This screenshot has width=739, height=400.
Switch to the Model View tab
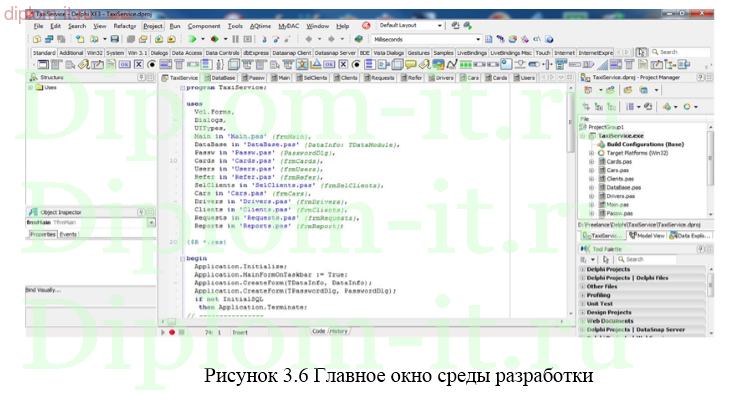(x=647, y=236)
